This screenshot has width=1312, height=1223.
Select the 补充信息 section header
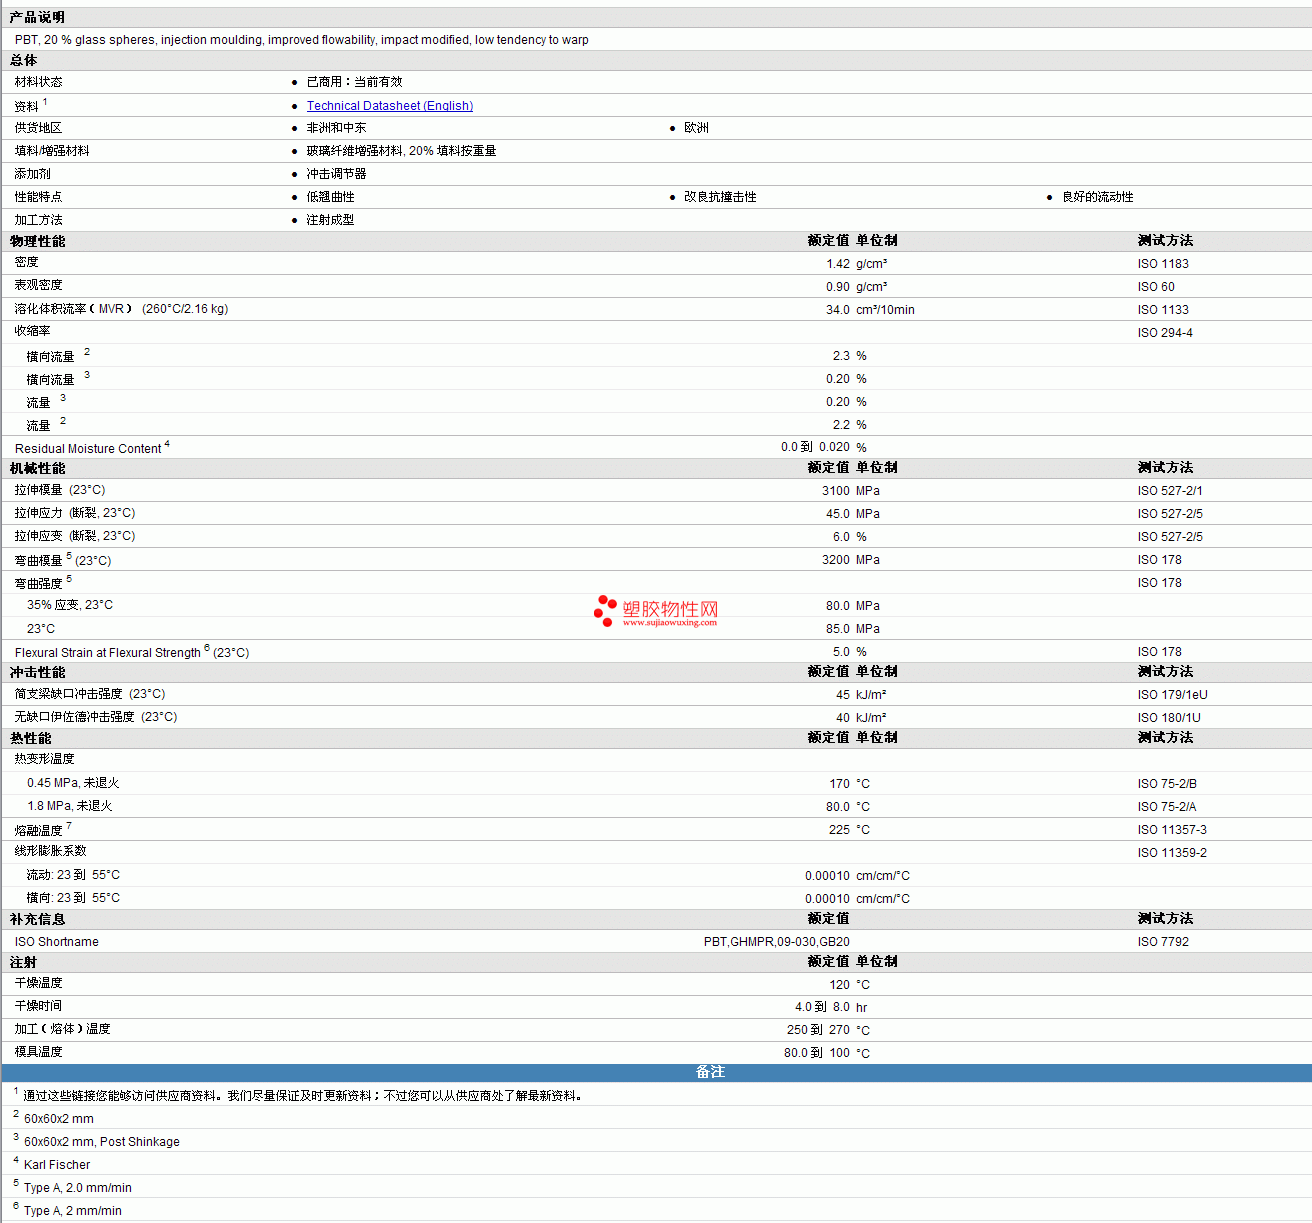tap(38, 919)
